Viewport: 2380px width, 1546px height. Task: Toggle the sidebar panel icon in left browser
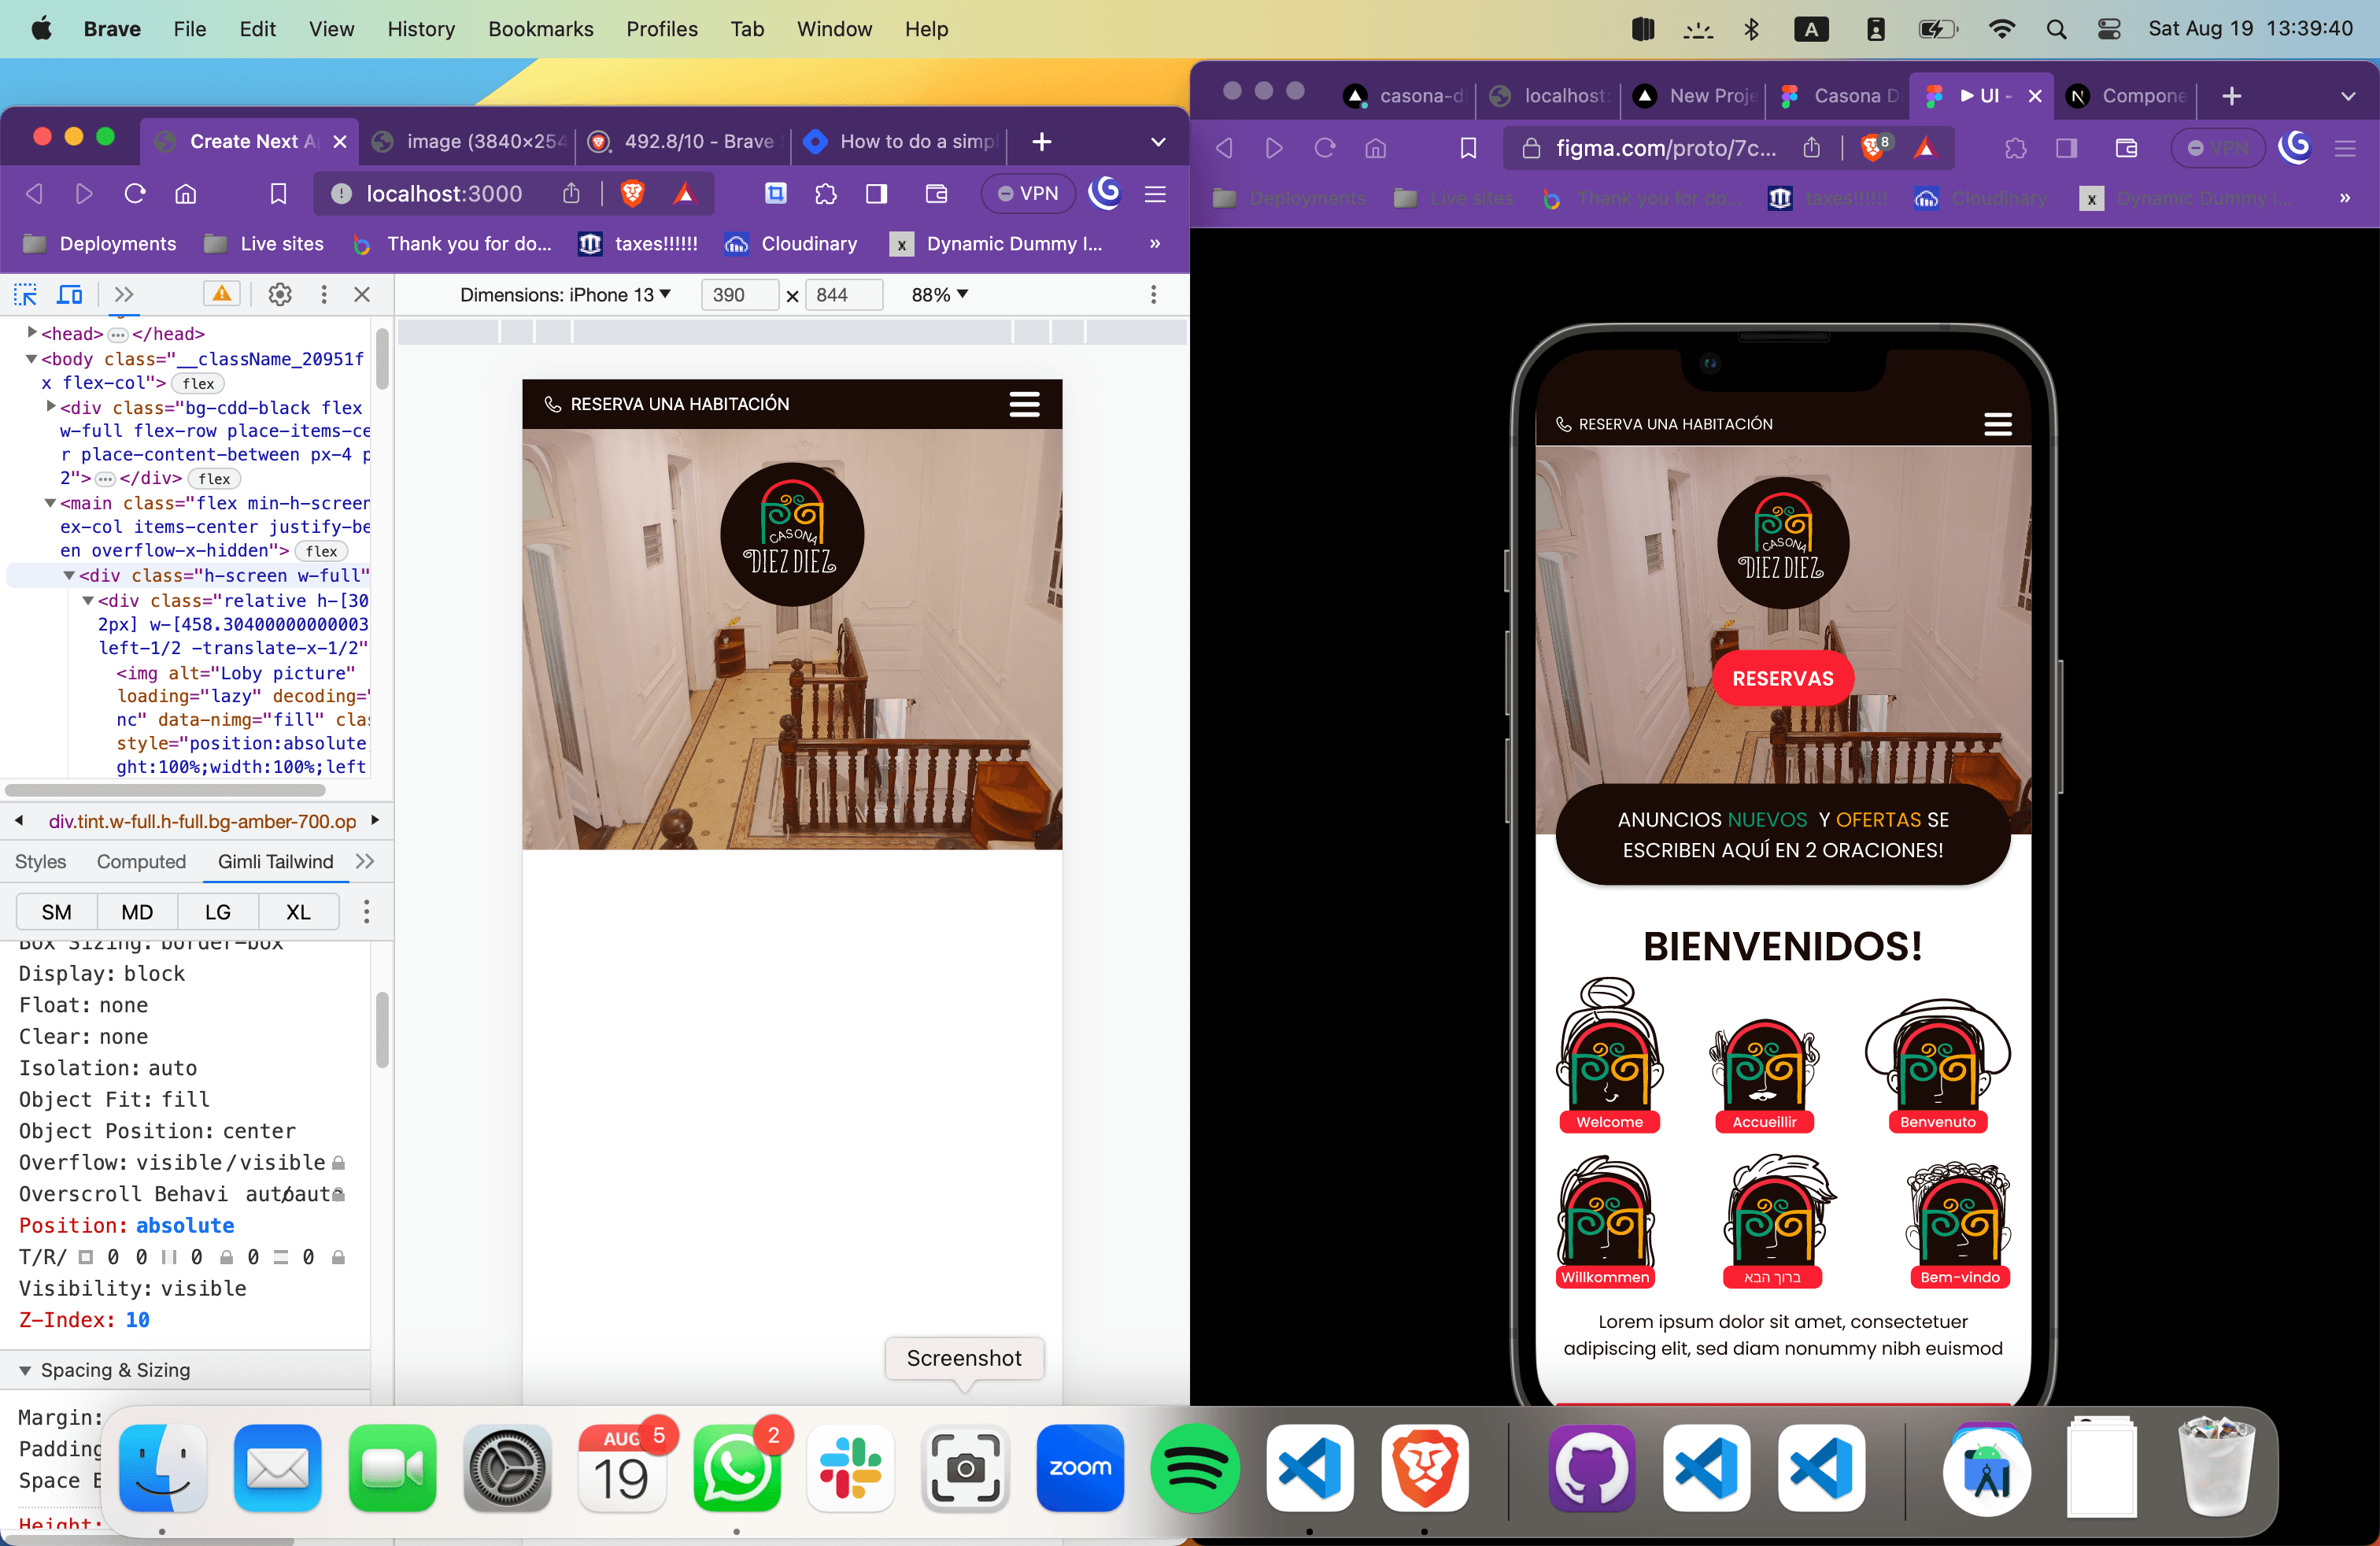point(877,193)
